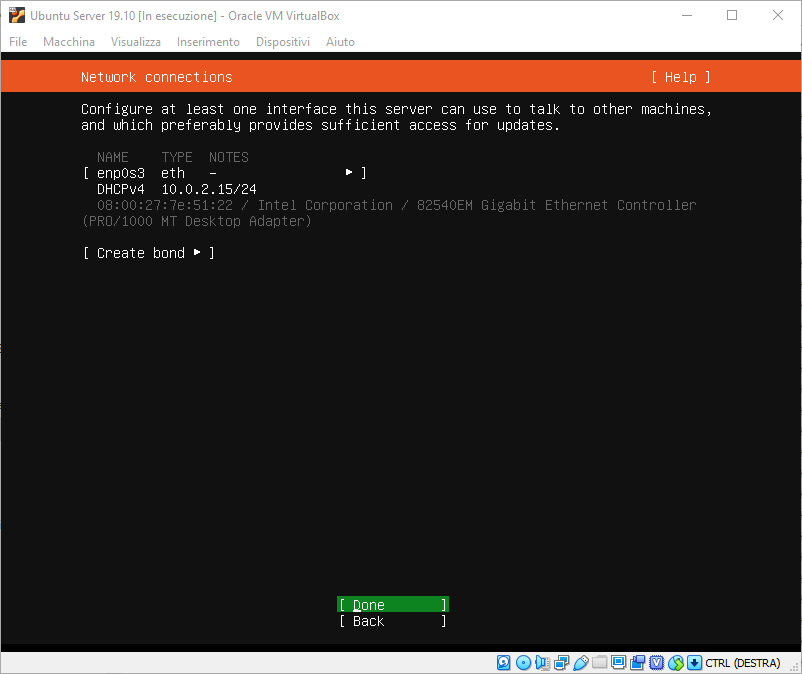Open the File menu
This screenshot has height=674, width=802.
pos(18,41)
